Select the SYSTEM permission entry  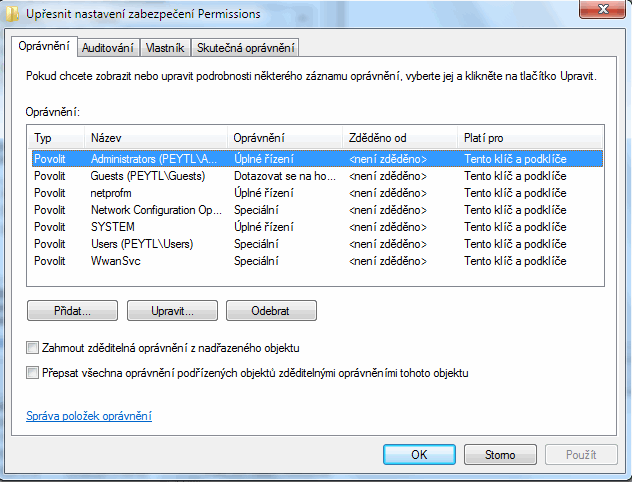click(112, 227)
